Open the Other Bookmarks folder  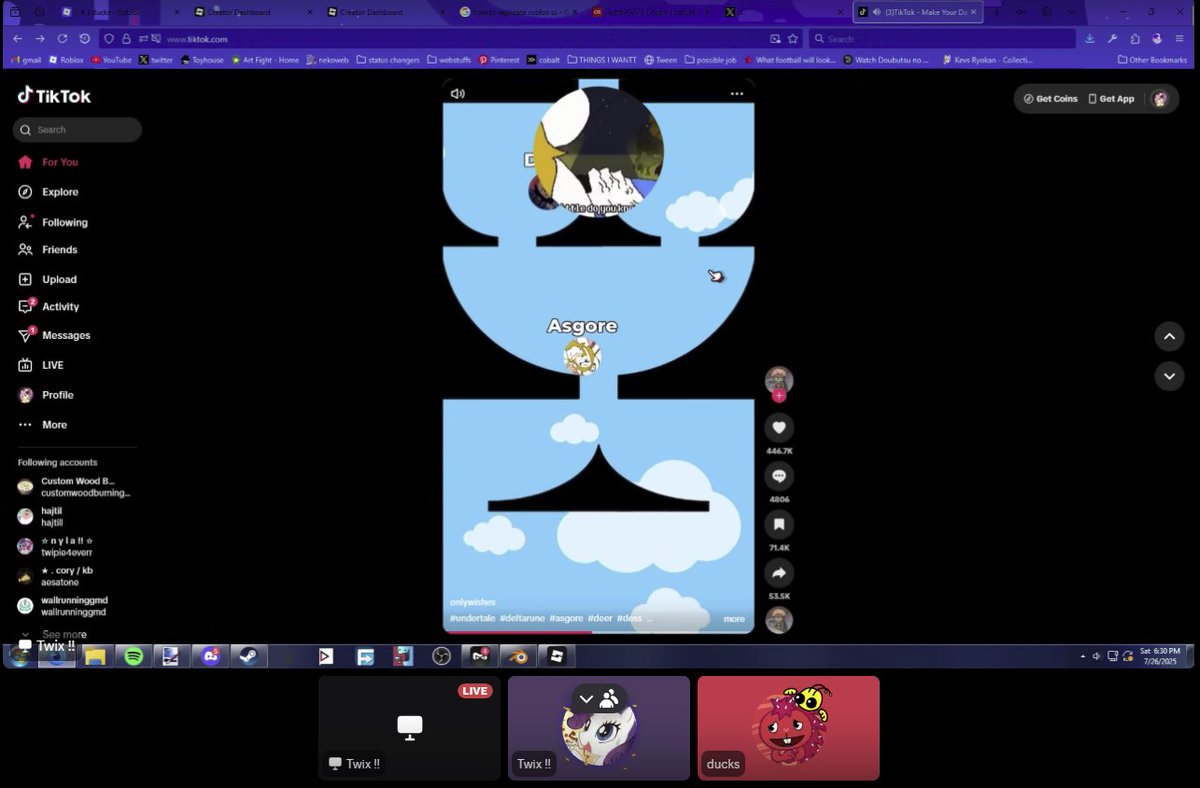click(1153, 60)
